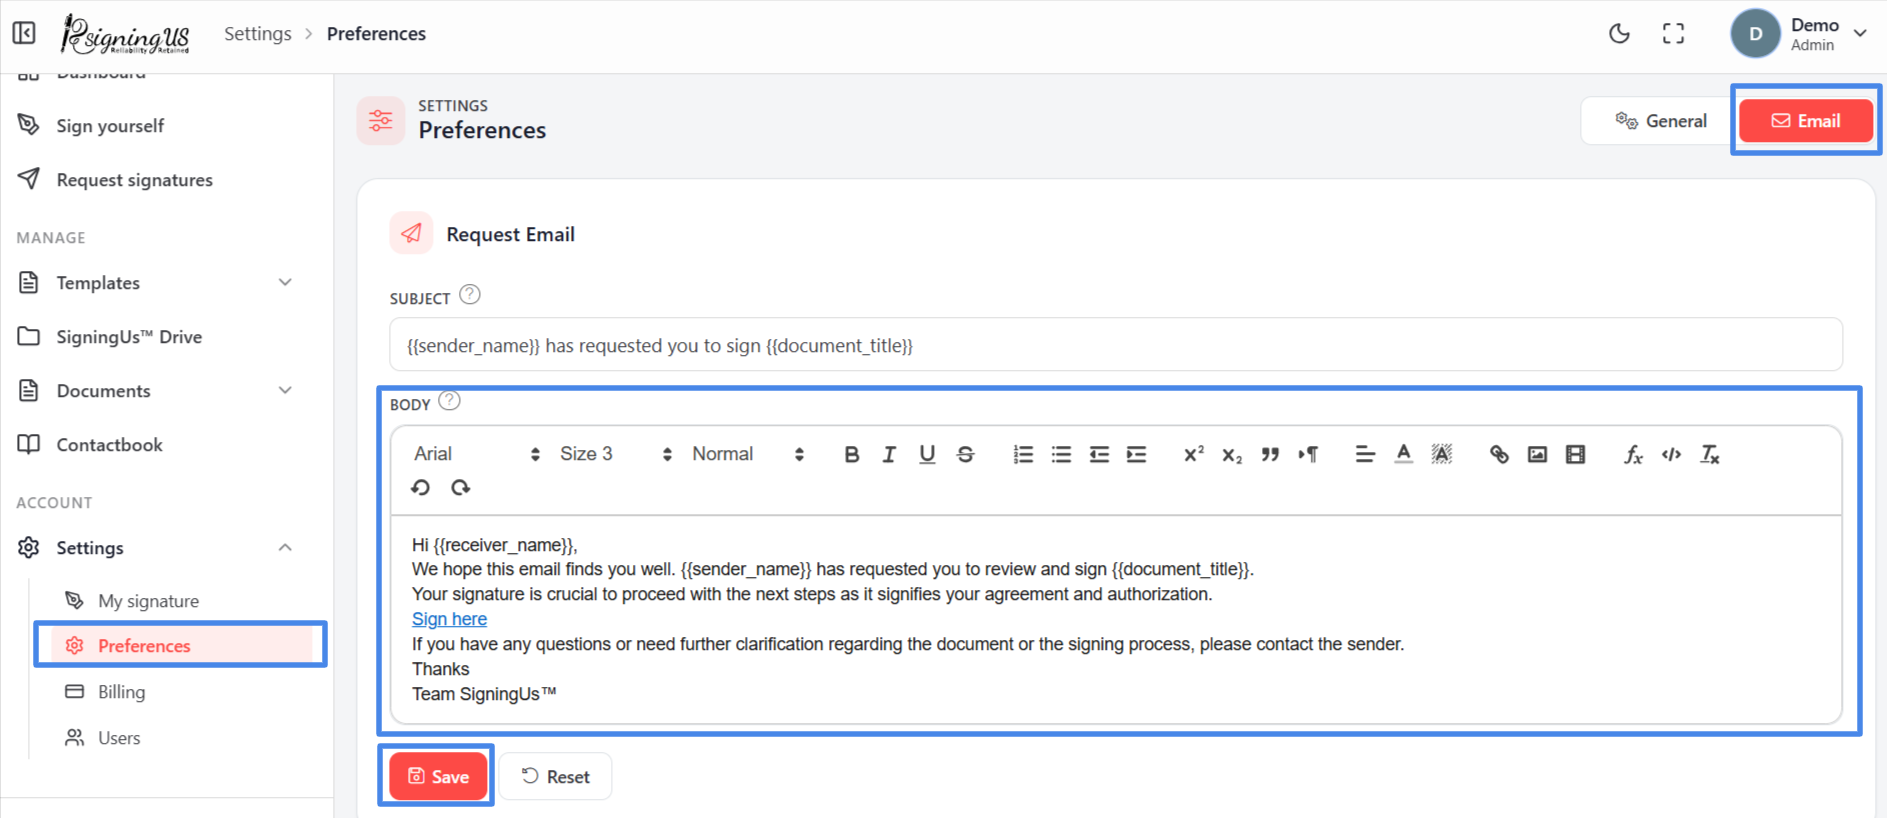Open the Normal heading style dropdown
The image size is (1887, 818).
747,454
